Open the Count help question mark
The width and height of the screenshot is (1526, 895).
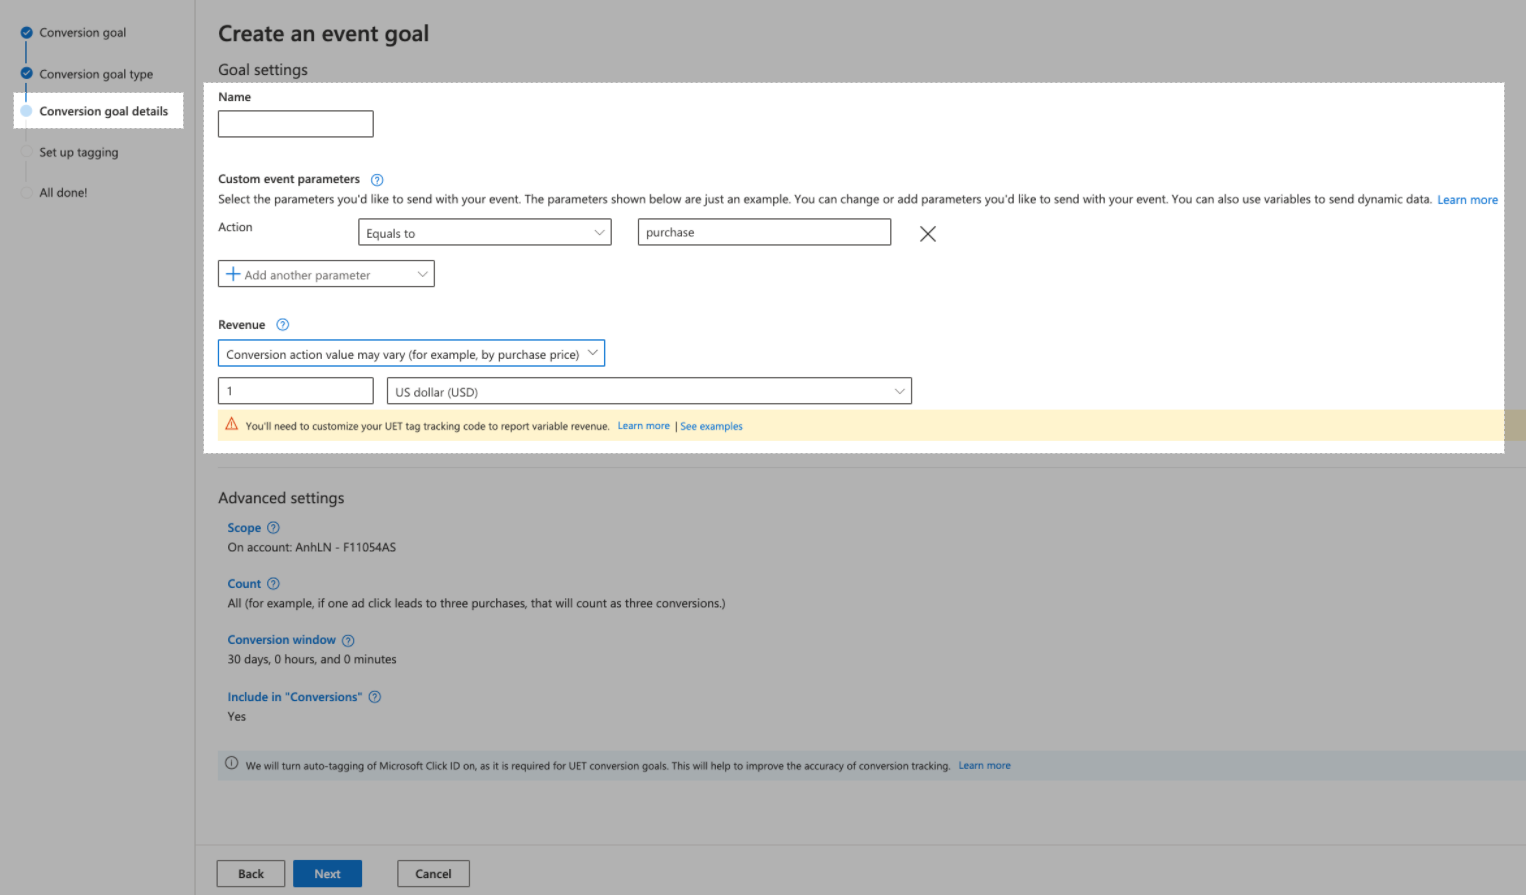(x=273, y=584)
